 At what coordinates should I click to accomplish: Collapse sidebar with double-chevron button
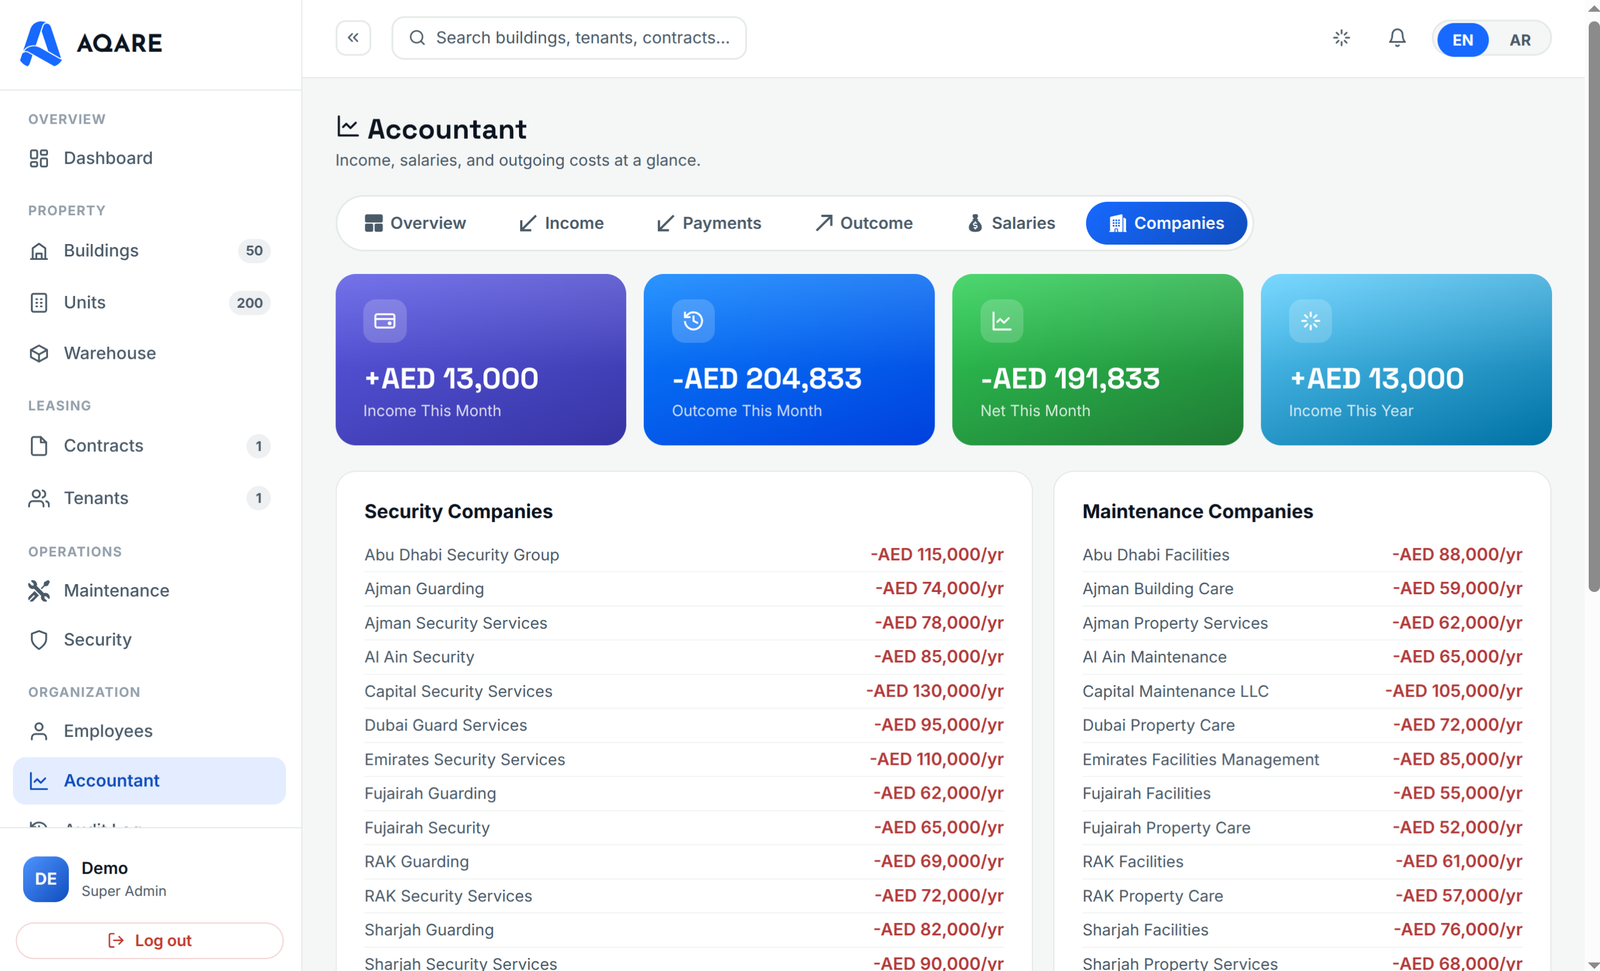click(x=353, y=38)
